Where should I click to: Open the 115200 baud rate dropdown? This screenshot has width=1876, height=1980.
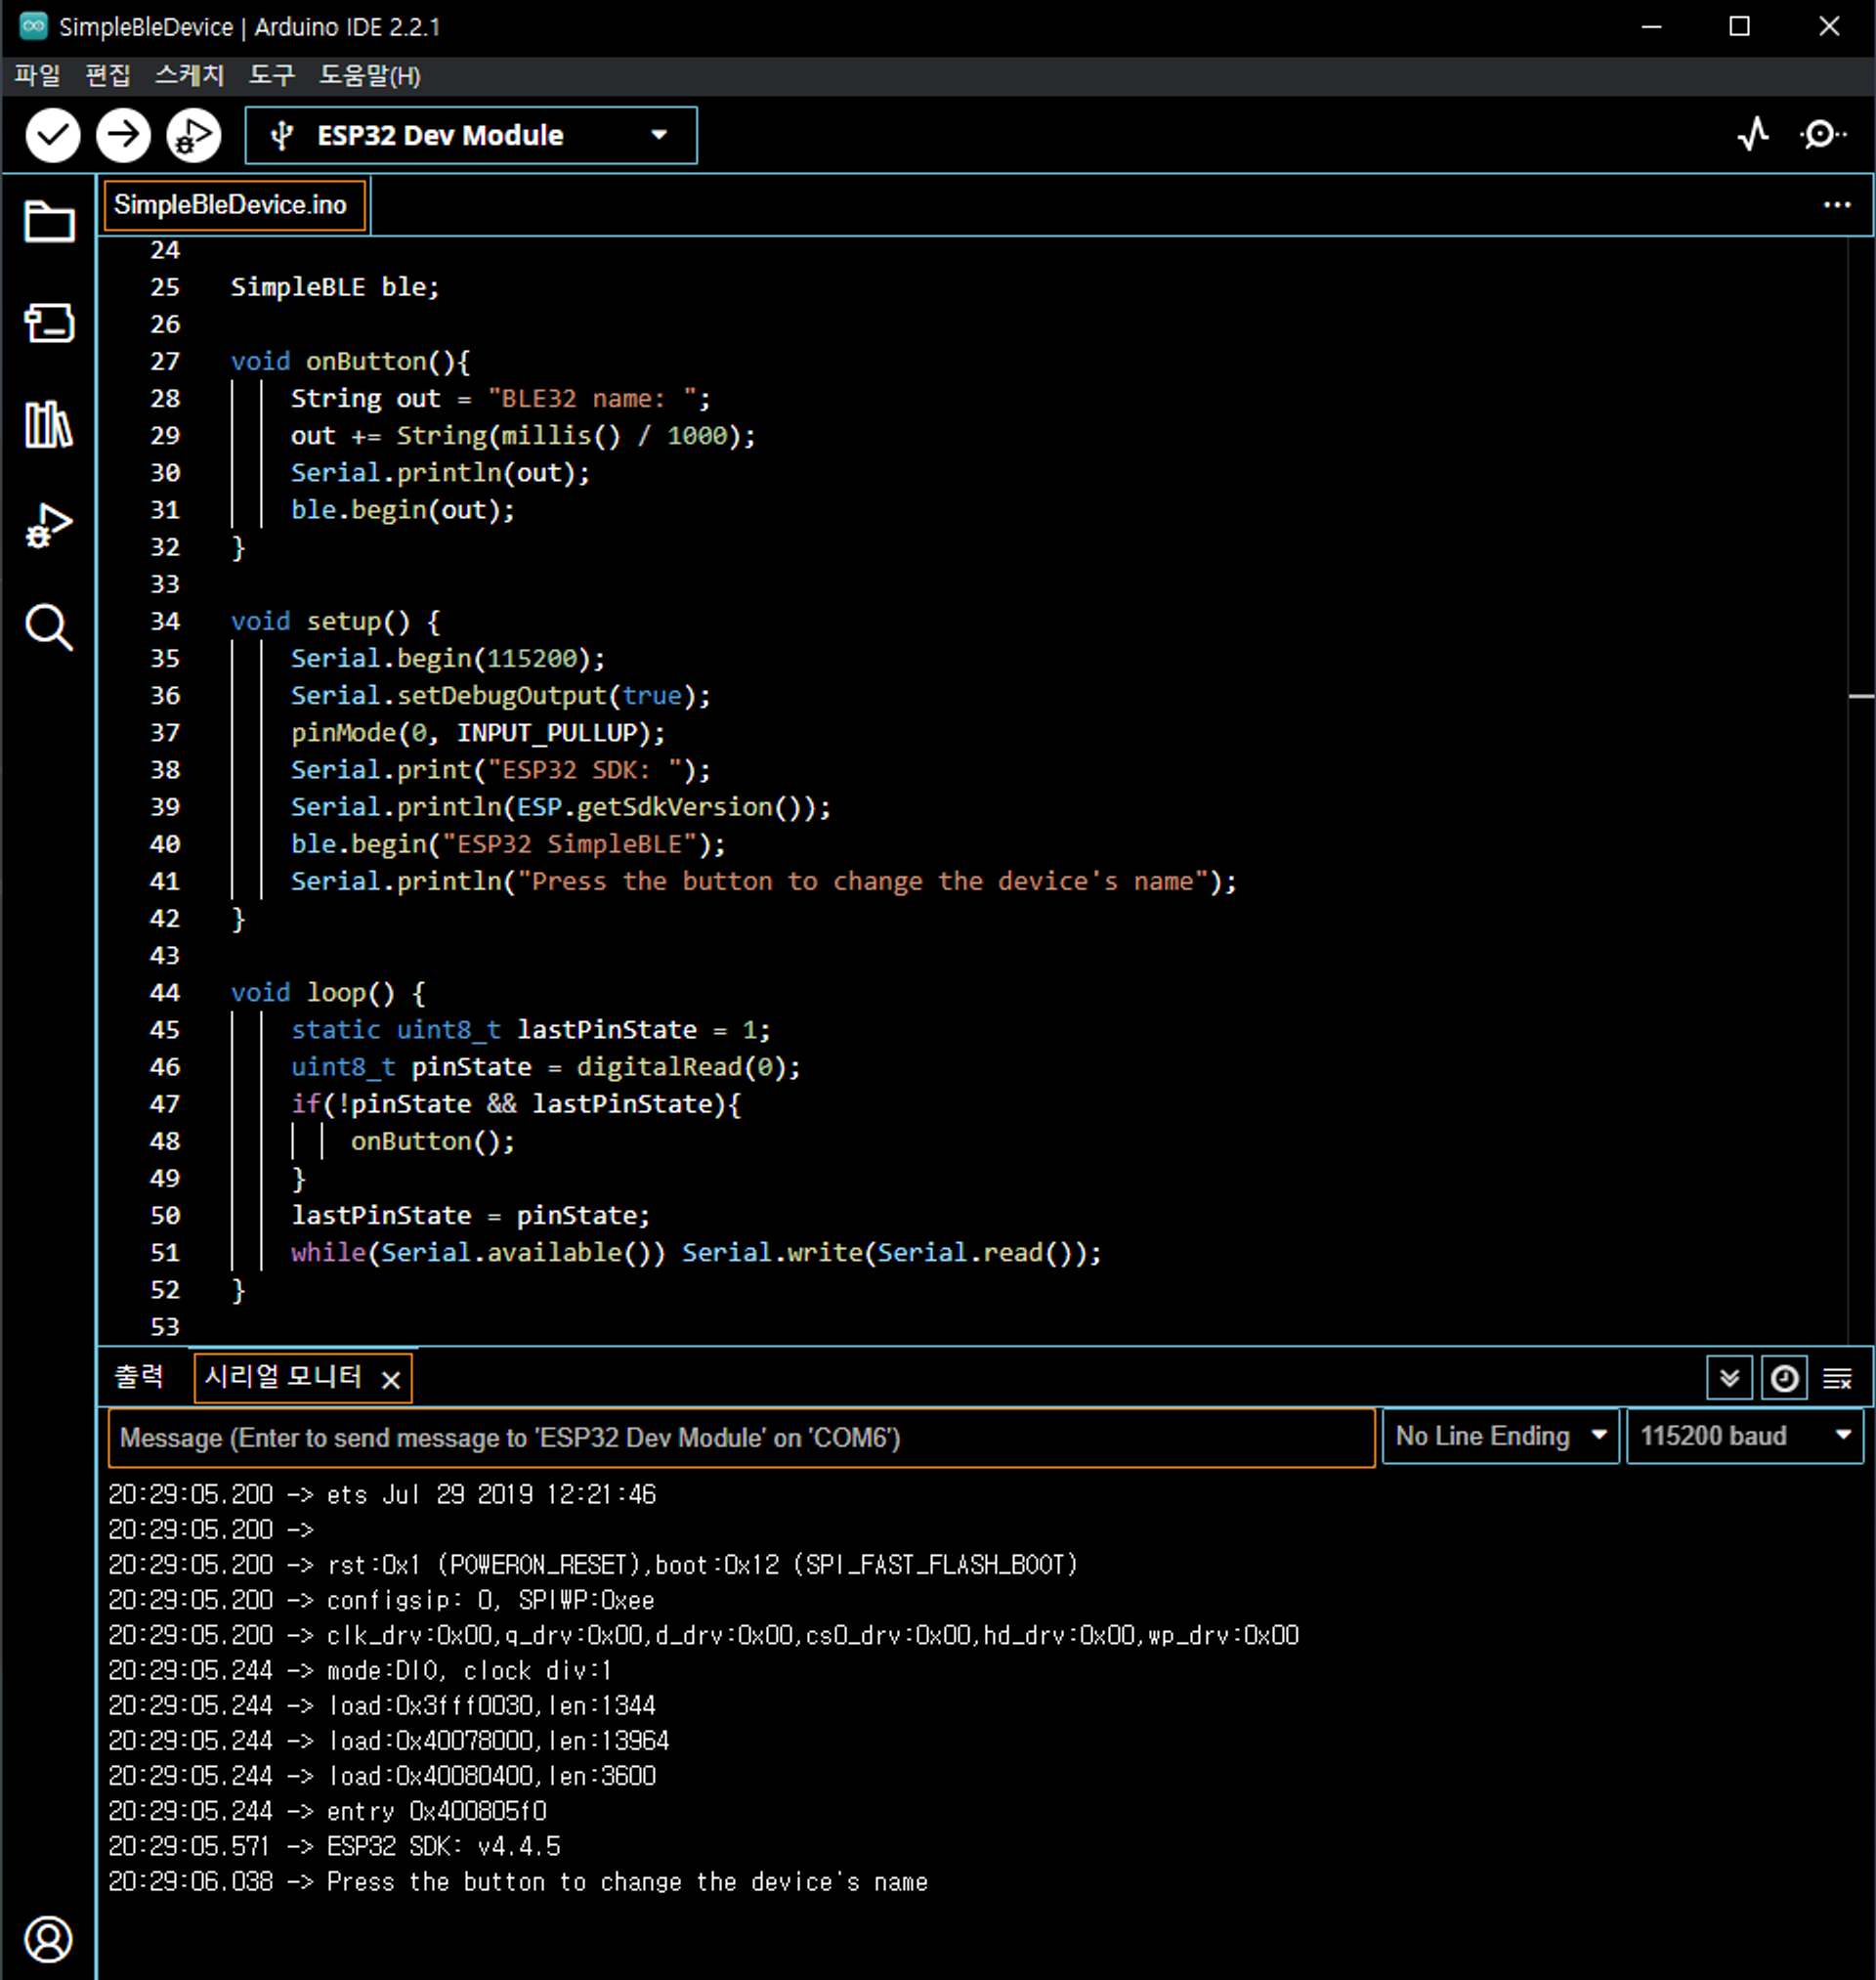click(1744, 1436)
